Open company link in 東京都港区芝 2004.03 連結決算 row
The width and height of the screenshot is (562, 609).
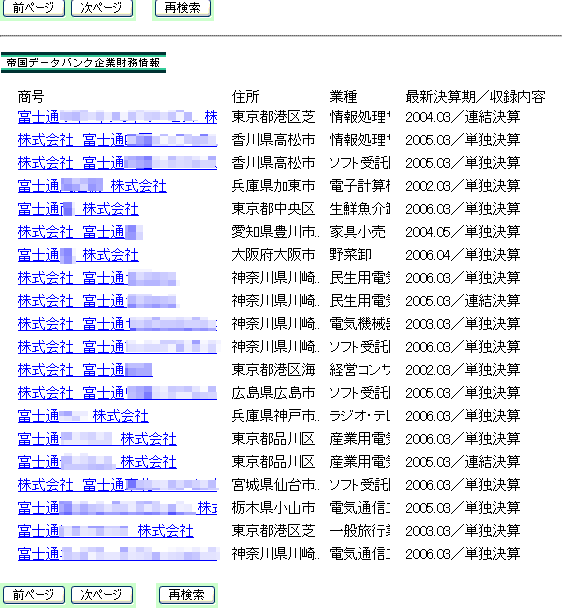117,117
